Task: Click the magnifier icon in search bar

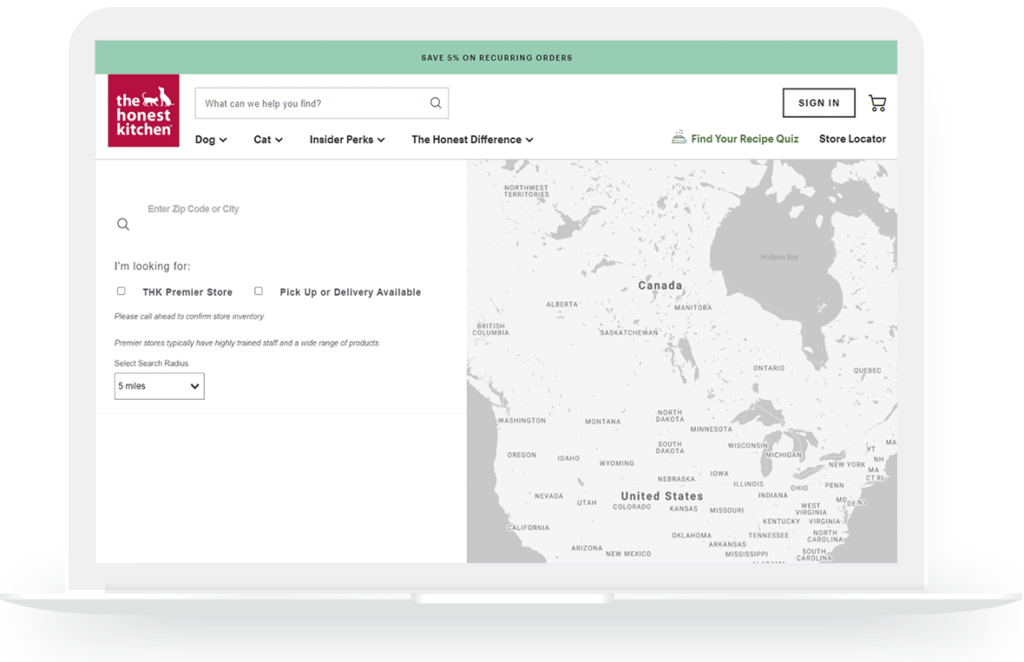Action: [435, 103]
